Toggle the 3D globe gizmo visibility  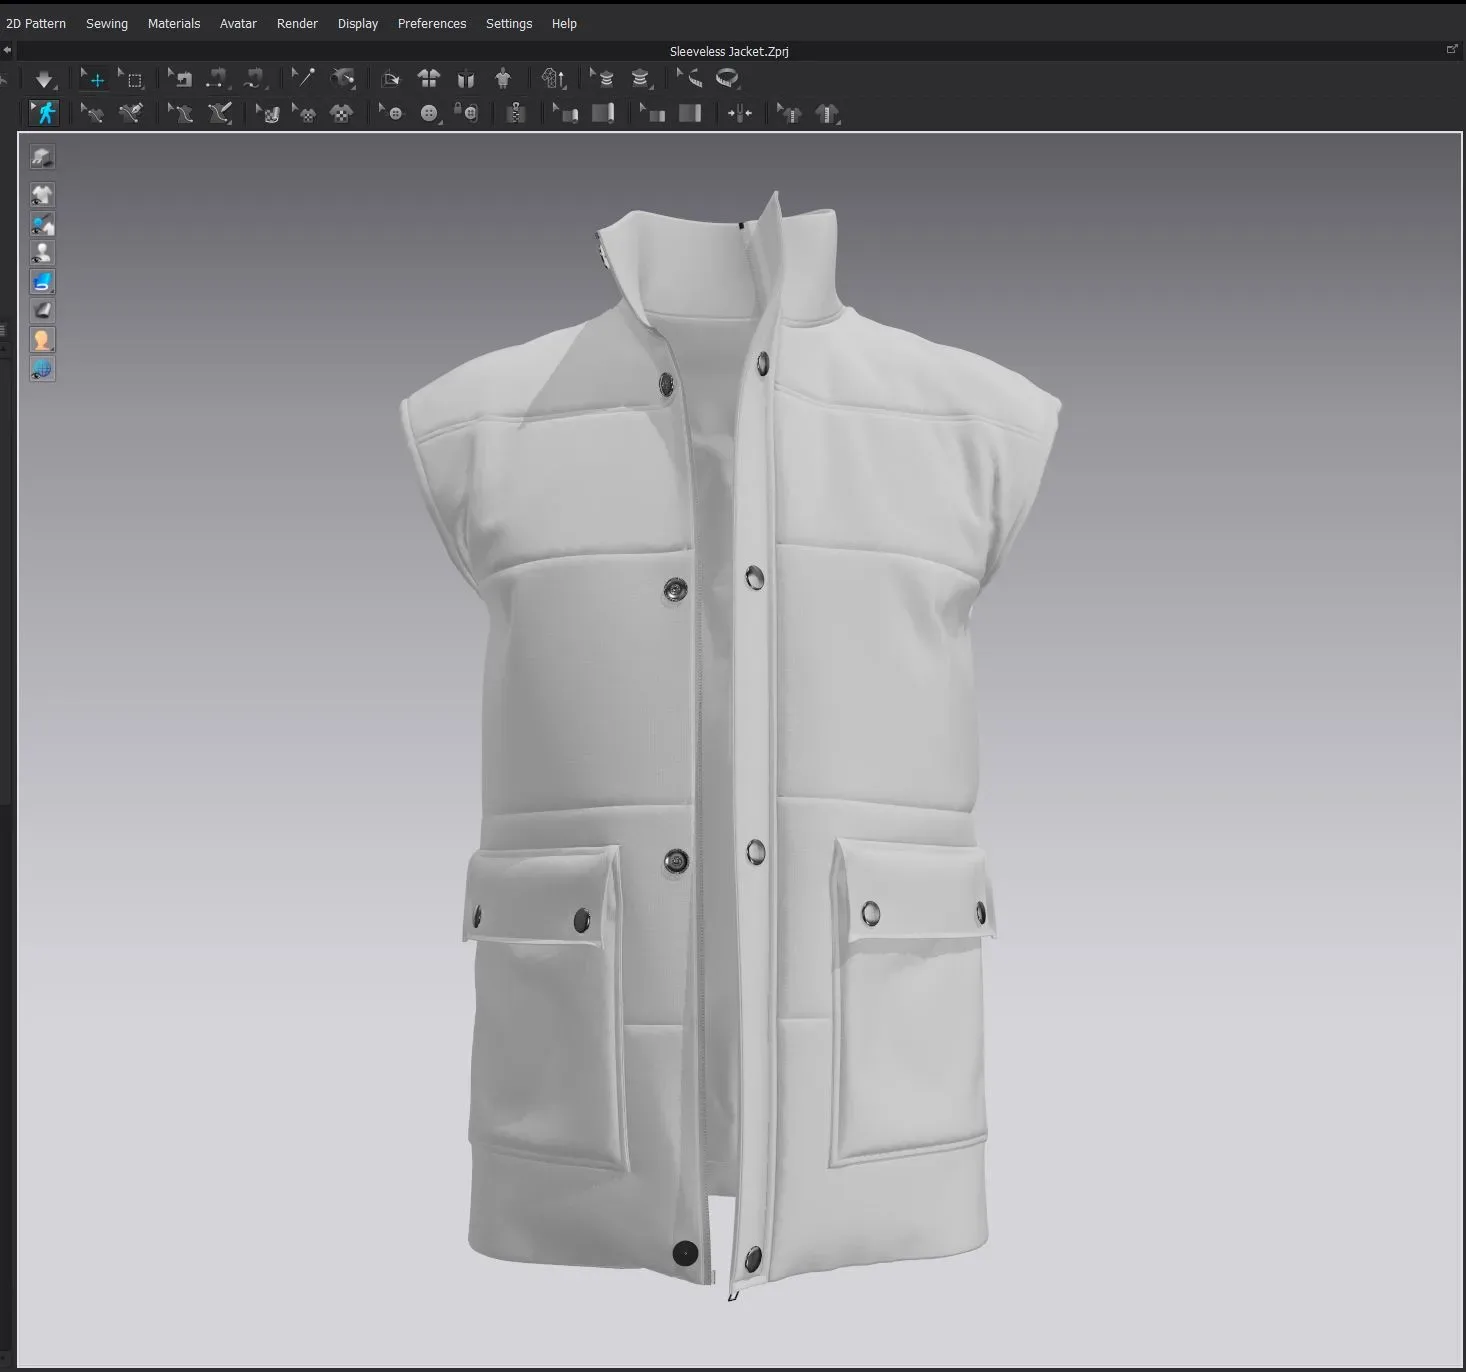(42, 369)
